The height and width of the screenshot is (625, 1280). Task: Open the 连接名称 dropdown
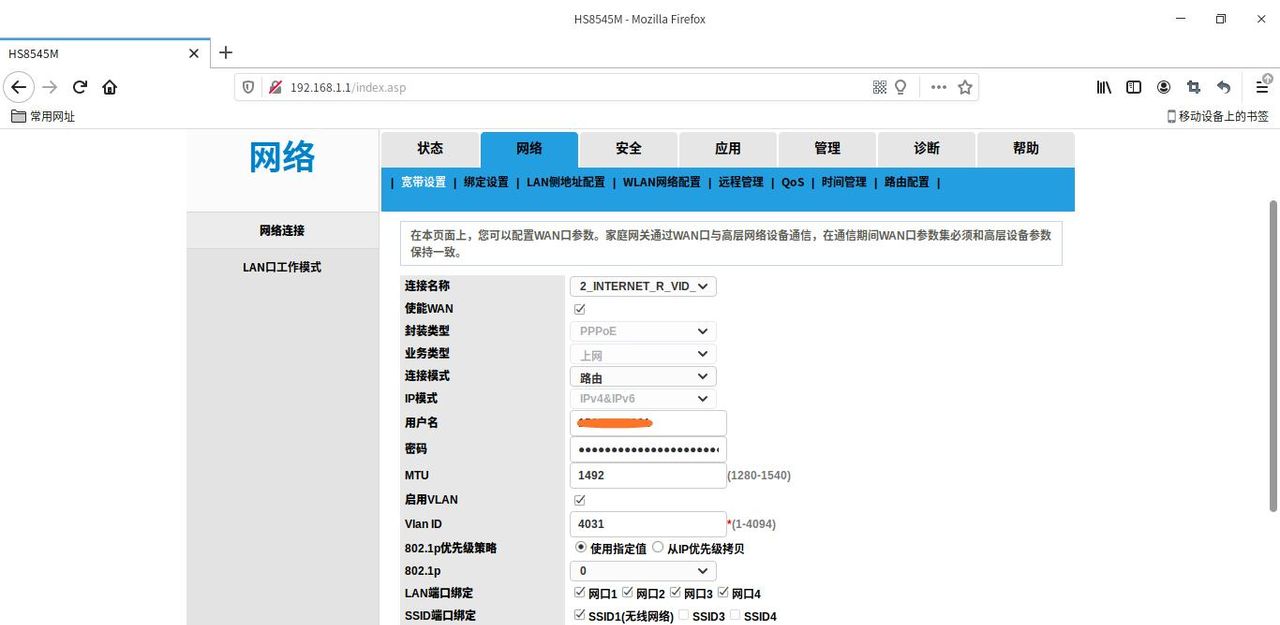pyautogui.click(x=643, y=286)
